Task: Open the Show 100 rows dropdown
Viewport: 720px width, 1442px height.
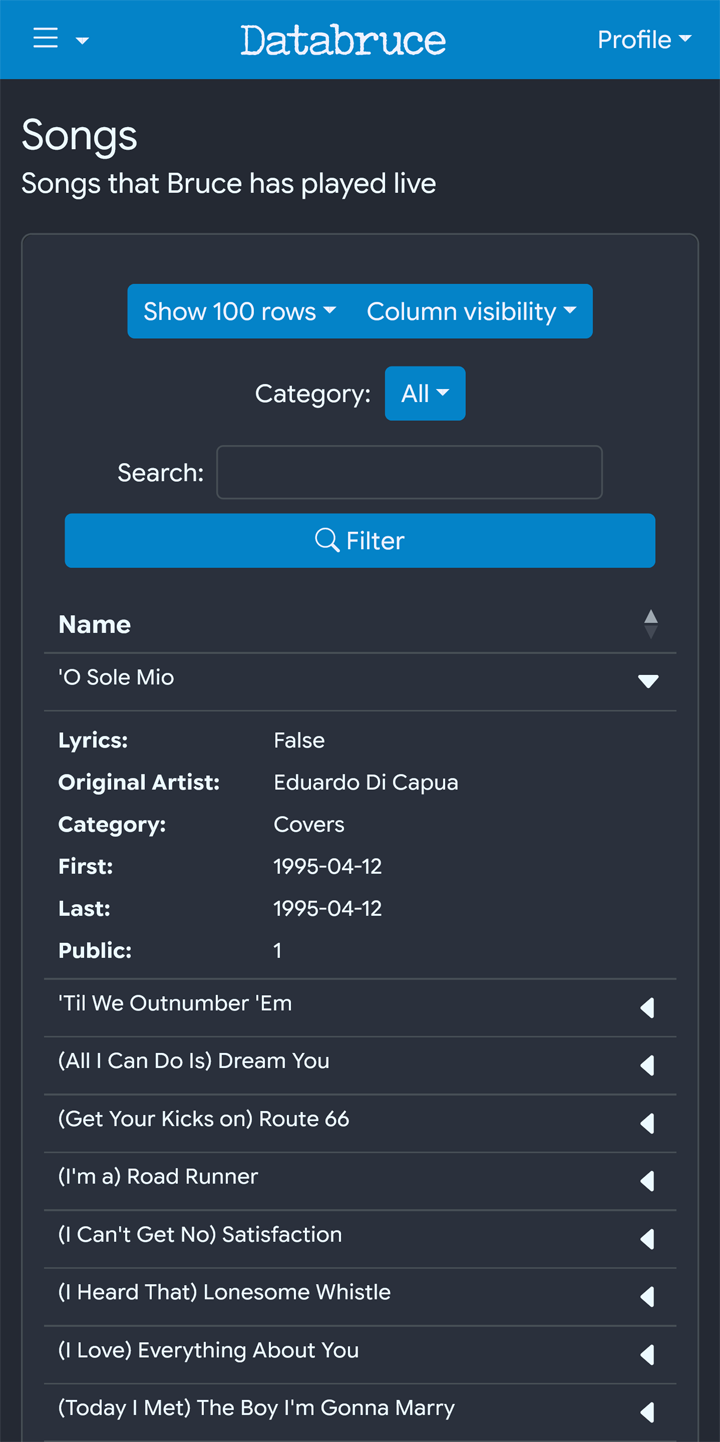Action: click(240, 311)
